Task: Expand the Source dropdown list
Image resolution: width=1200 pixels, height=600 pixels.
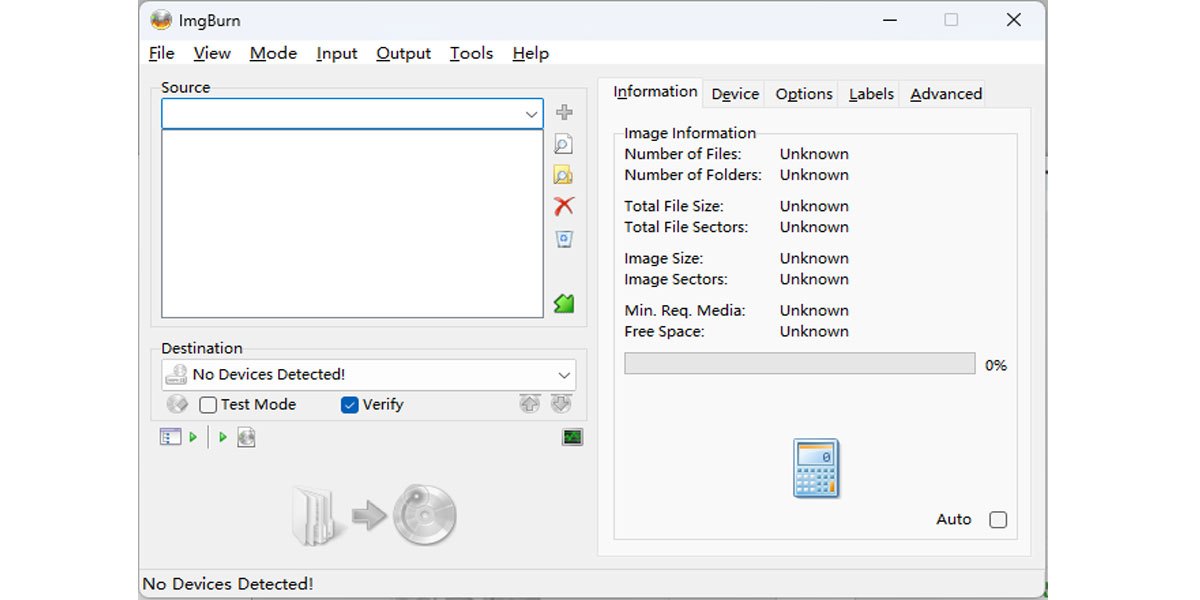Action: point(532,114)
